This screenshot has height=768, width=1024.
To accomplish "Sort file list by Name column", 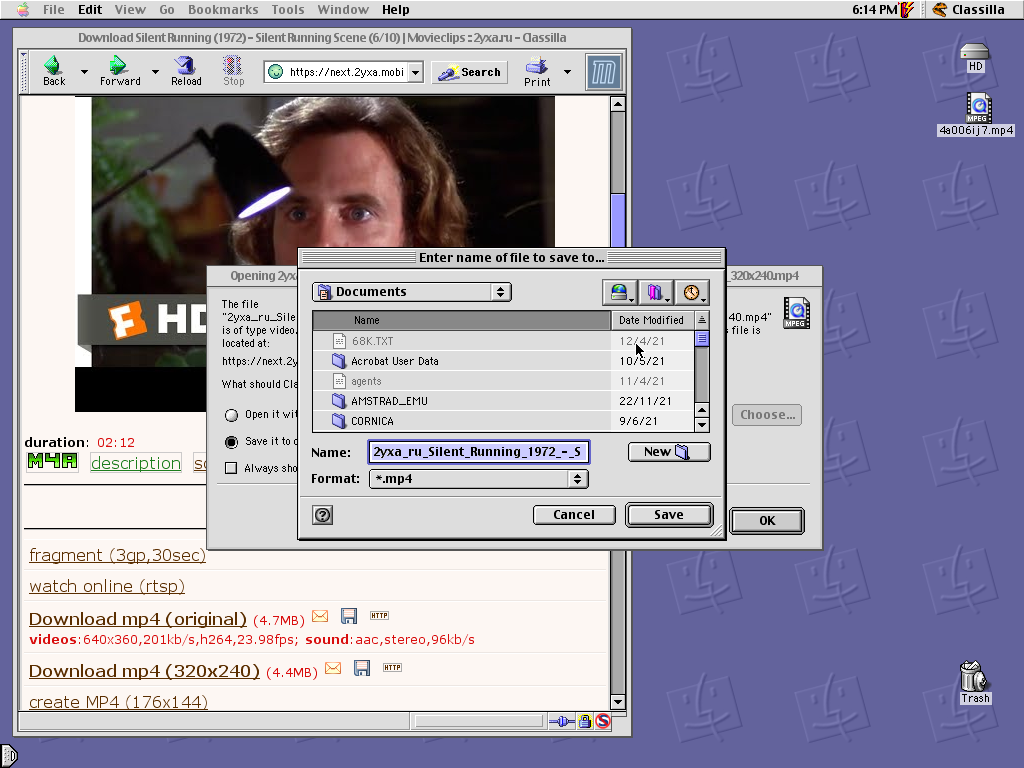I will click(x=462, y=320).
